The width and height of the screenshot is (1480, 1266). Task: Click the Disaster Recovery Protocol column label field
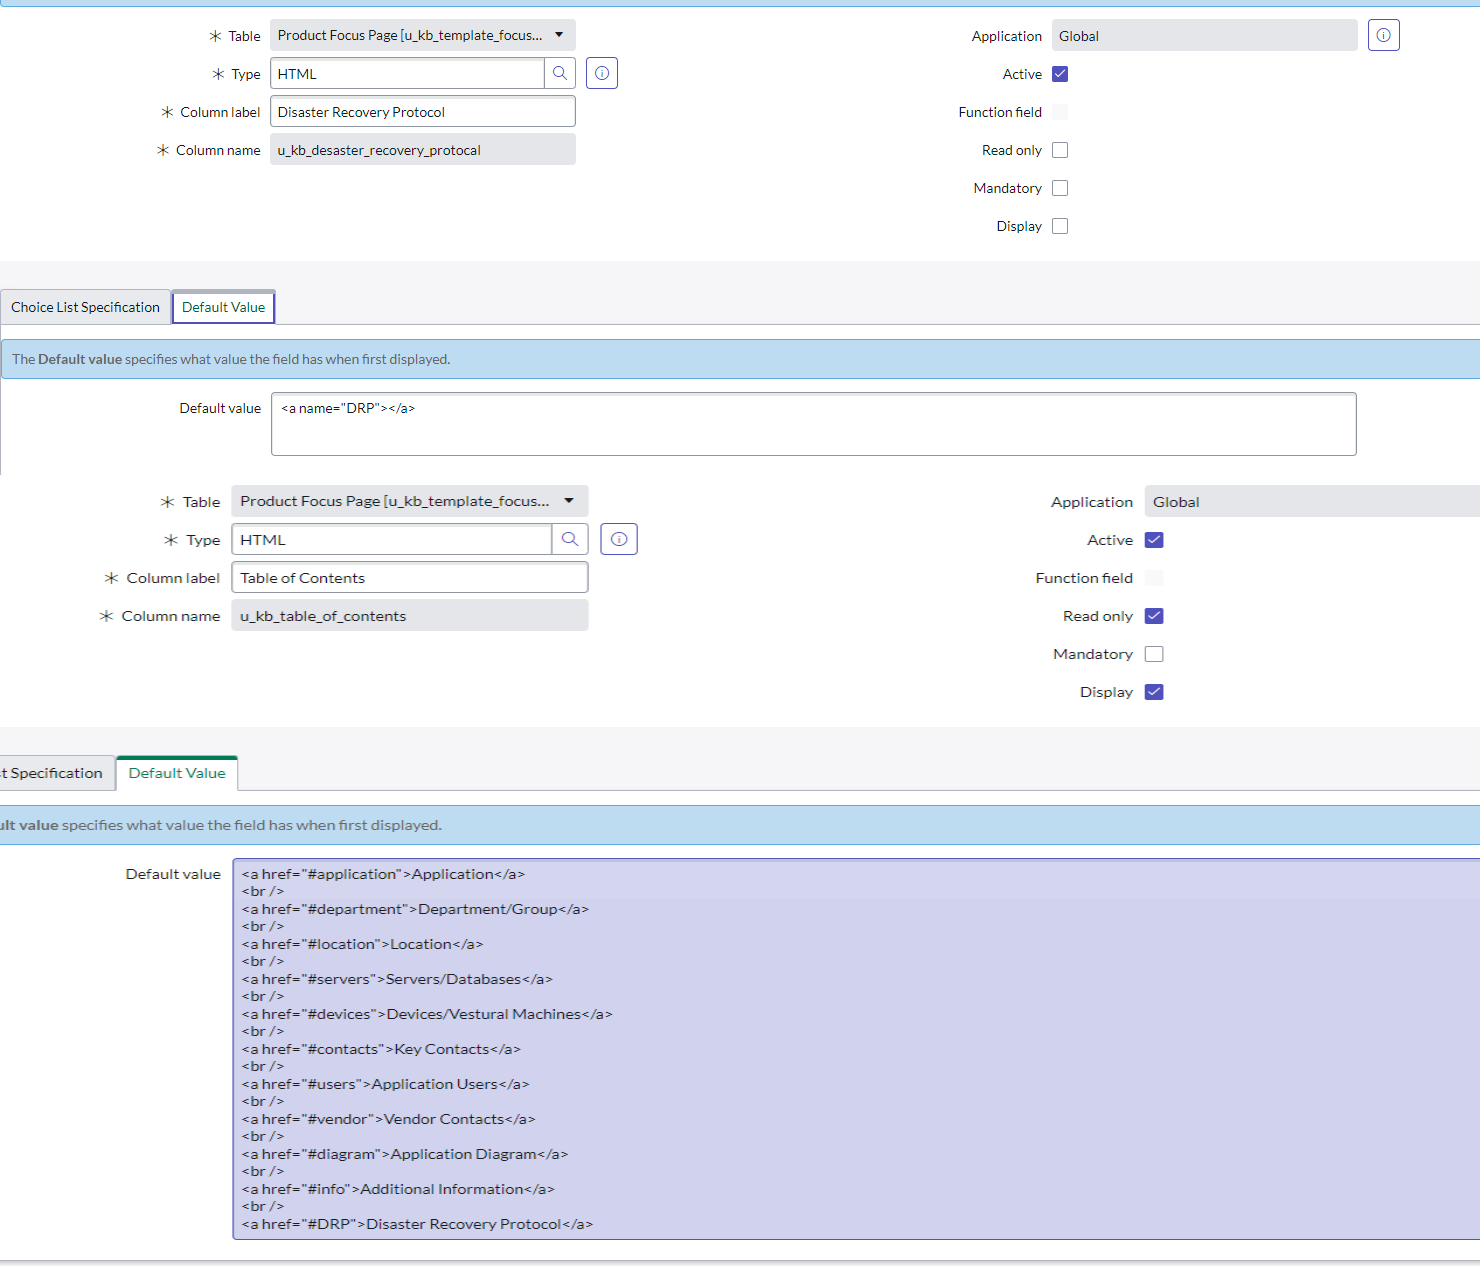coord(422,112)
